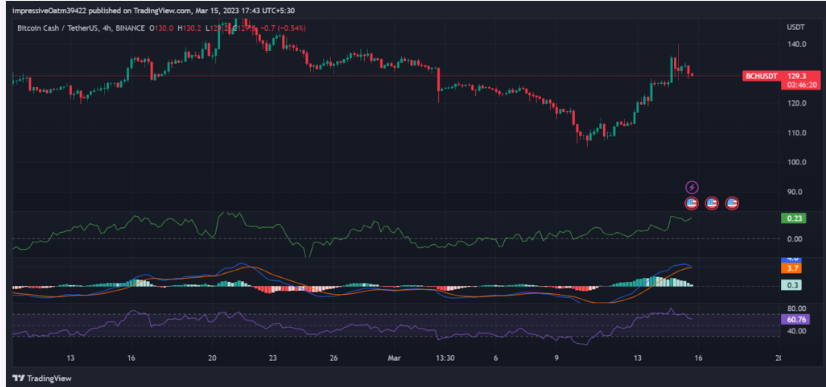Open US flag event beneath lightning icon
The height and width of the screenshot is (387, 826).
tap(691, 203)
